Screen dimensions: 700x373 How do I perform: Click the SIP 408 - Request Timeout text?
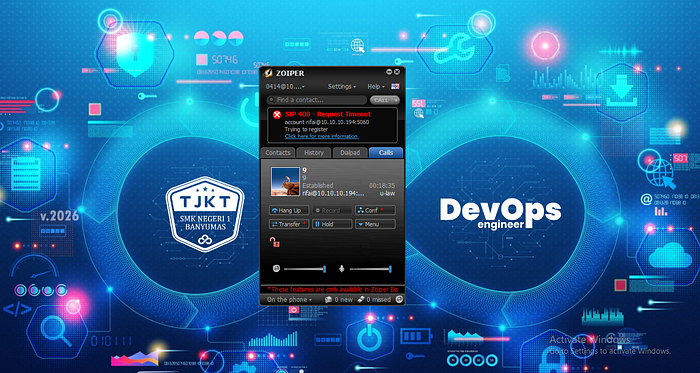(x=328, y=114)
